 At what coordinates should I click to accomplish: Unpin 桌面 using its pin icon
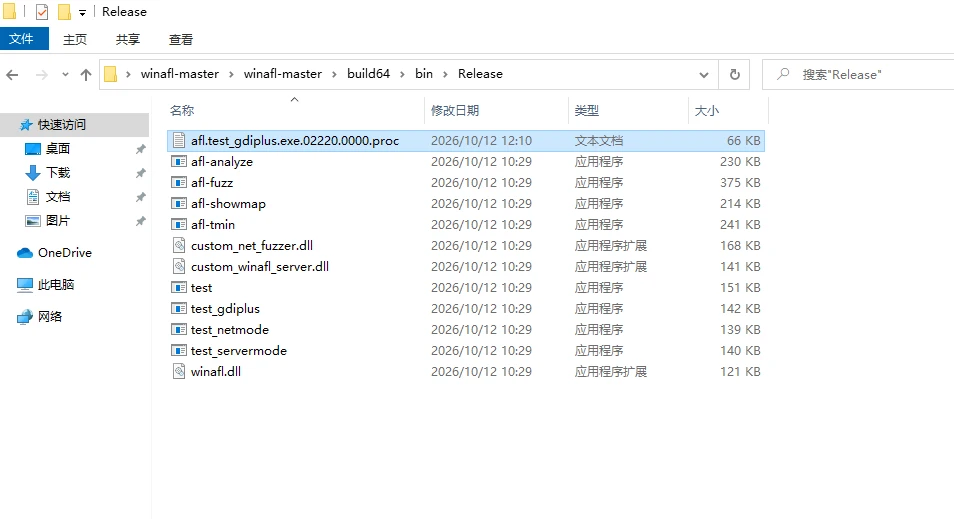tap(141, 148)
